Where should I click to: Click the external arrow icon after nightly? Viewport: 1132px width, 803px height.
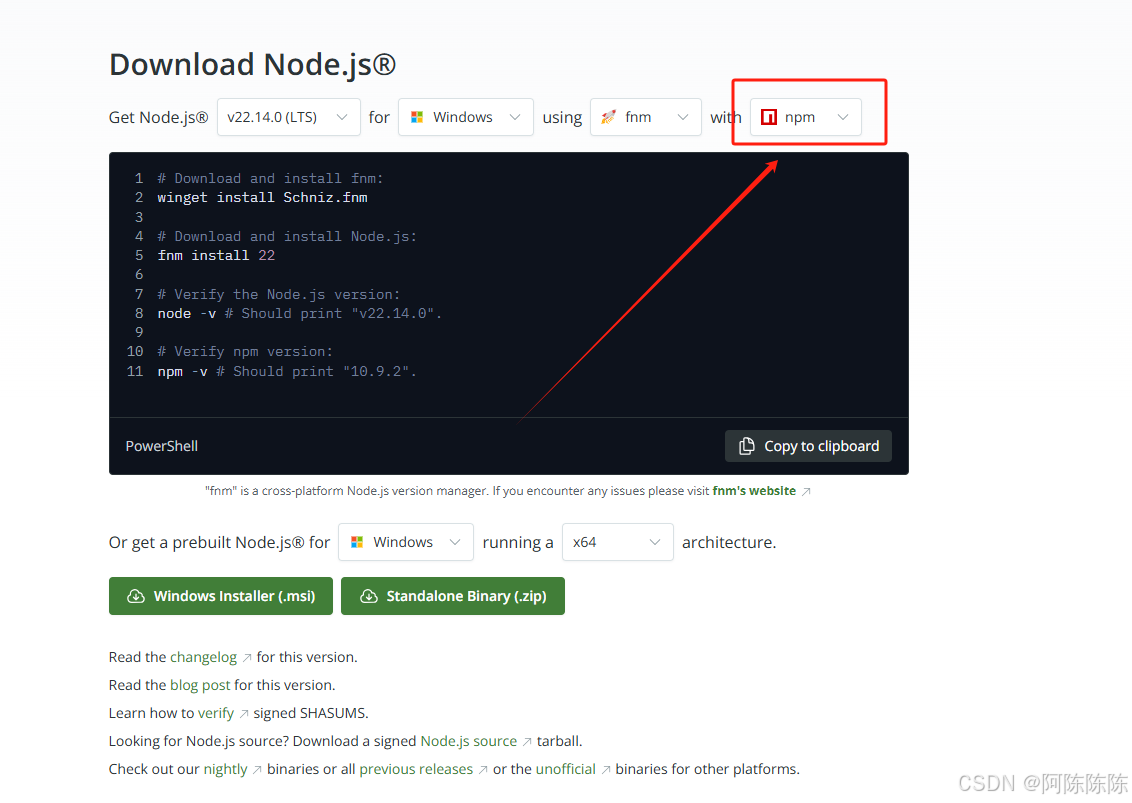click(257, 770)
